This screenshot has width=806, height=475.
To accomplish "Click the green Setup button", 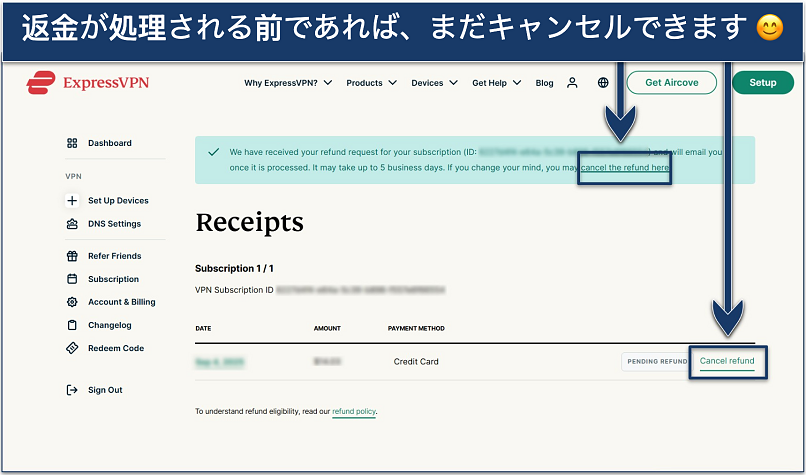I will coord(769,83).
